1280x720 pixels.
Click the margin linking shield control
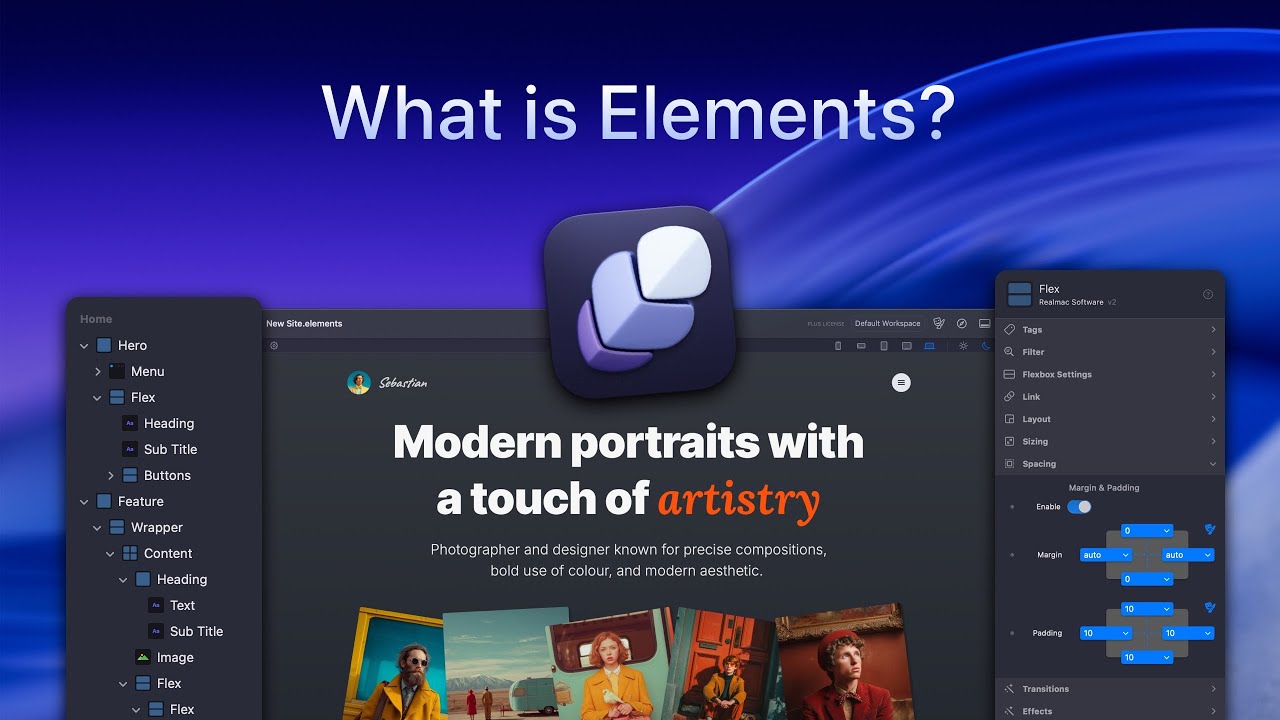(x=1209, y=530)
